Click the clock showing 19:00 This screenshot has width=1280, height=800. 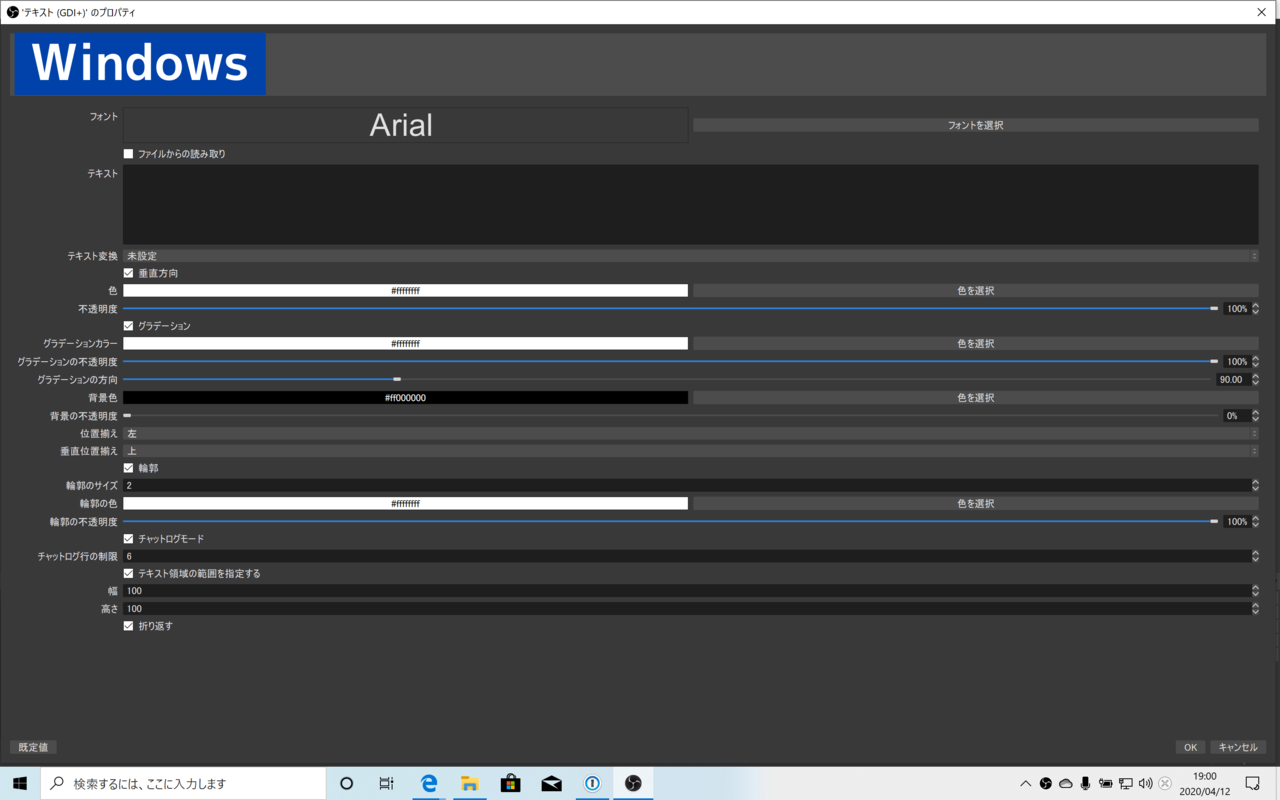(x=1205, y=776)
